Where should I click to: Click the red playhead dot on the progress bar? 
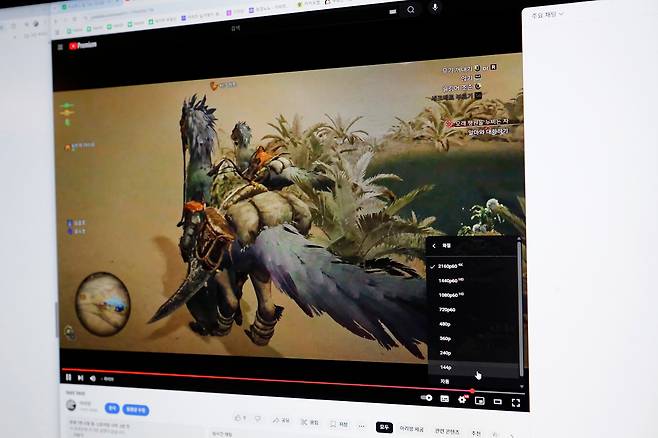pyautogui.click(x=472, y=391)
